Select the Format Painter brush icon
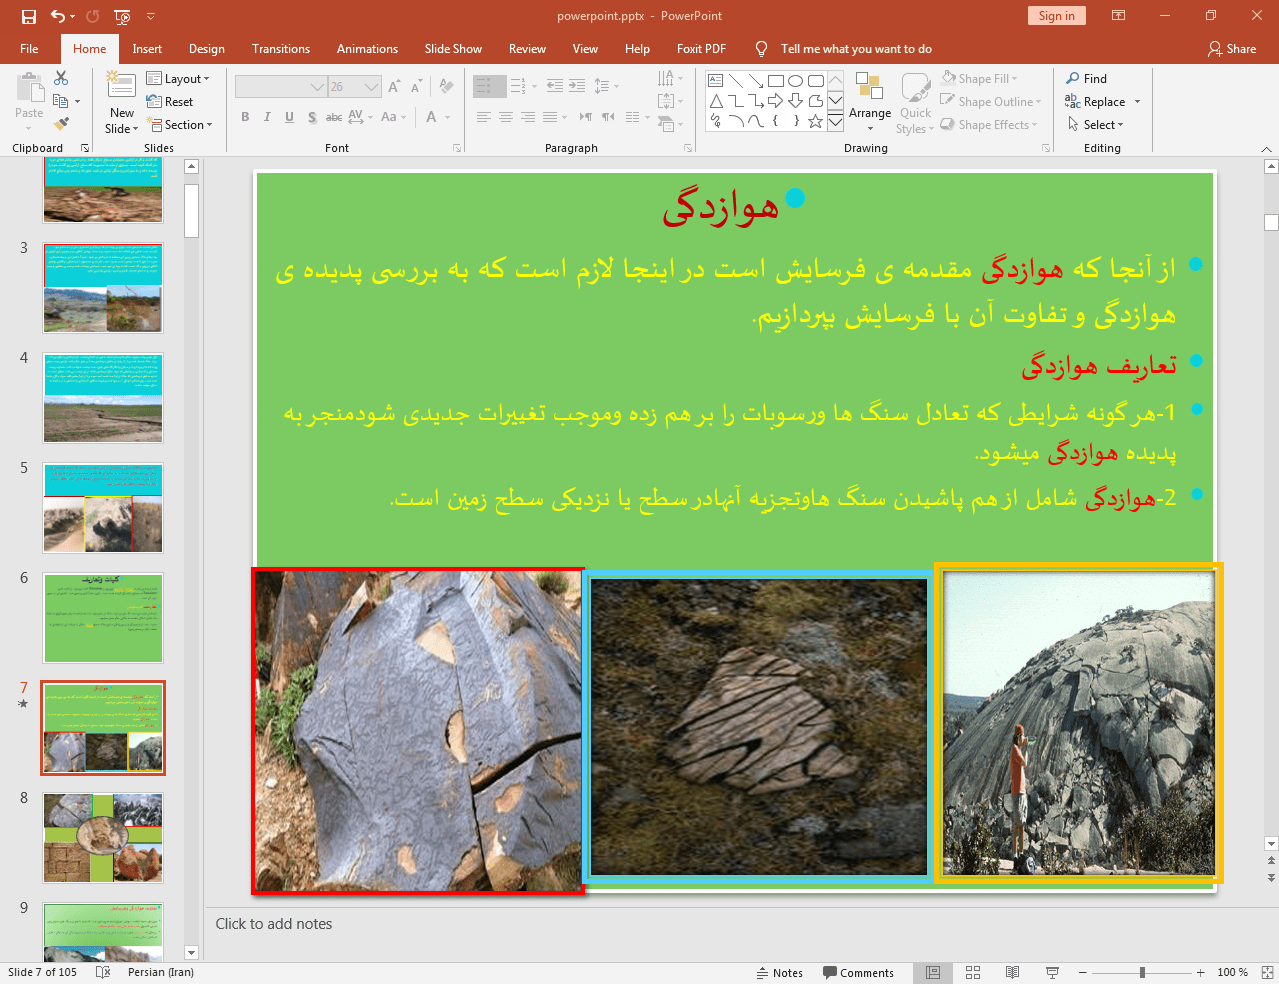1279x984 pixels. pyautogui.click(x=61, y=124)
